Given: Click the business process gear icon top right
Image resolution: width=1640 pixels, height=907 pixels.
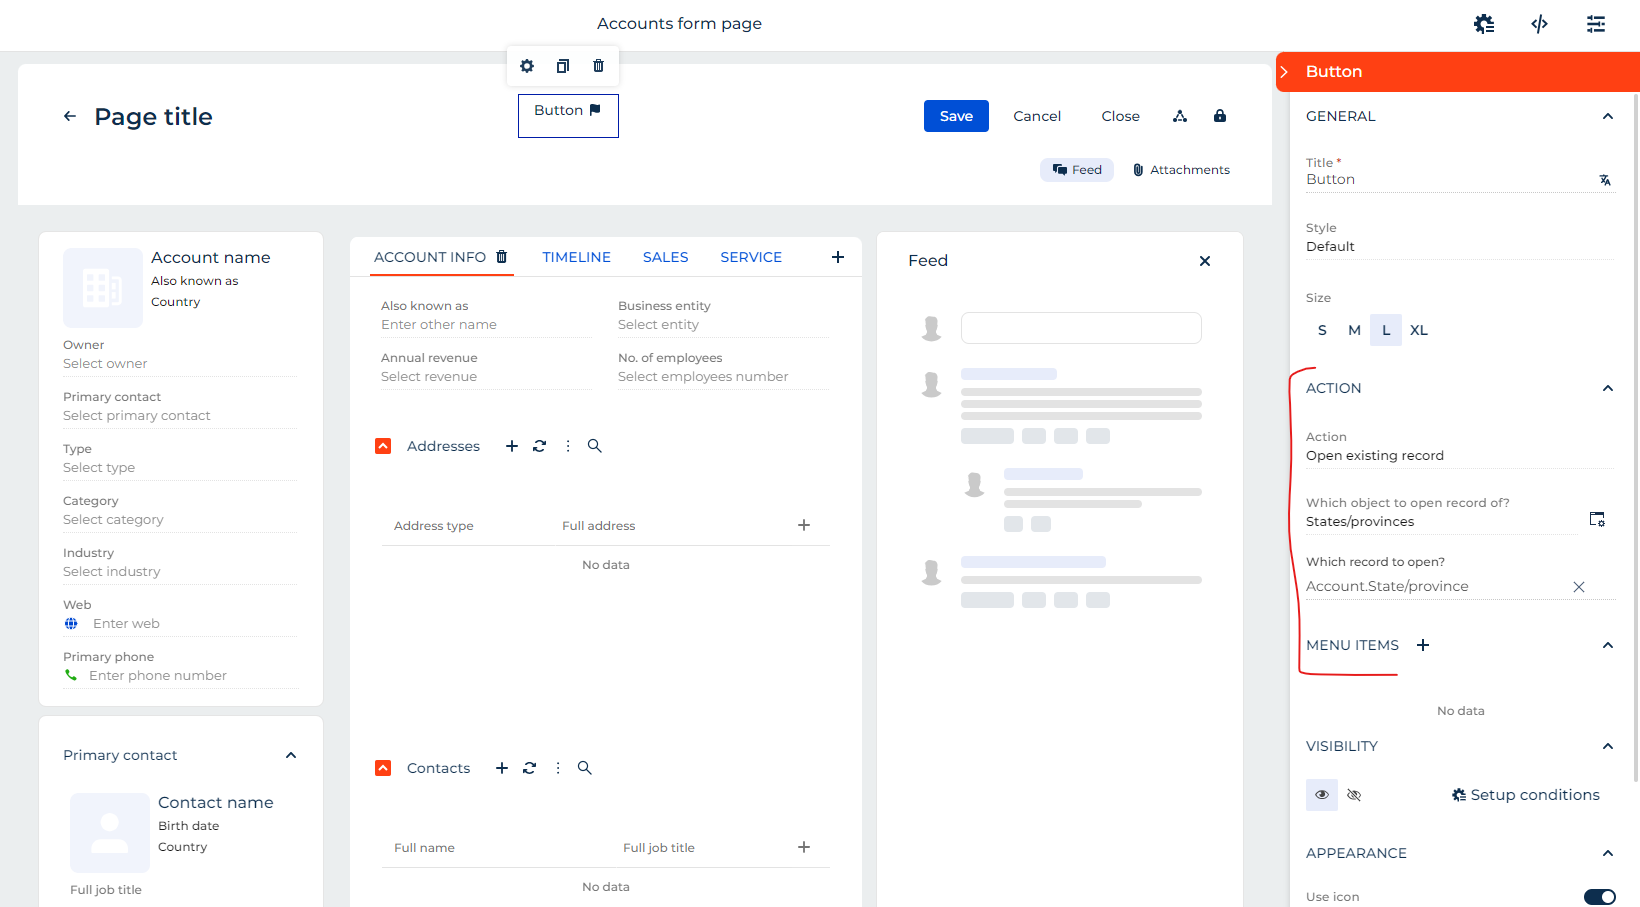Looking at the screenshot, I should point(1484,23).
